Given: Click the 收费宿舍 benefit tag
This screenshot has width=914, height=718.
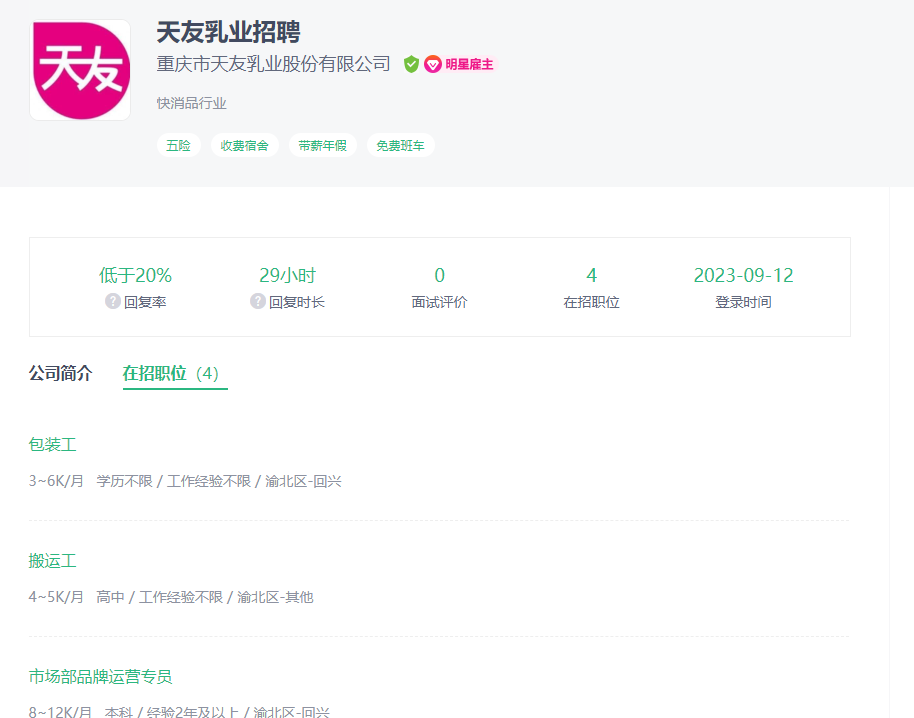Looking at the screenshot, I should (x=245, y=145).
